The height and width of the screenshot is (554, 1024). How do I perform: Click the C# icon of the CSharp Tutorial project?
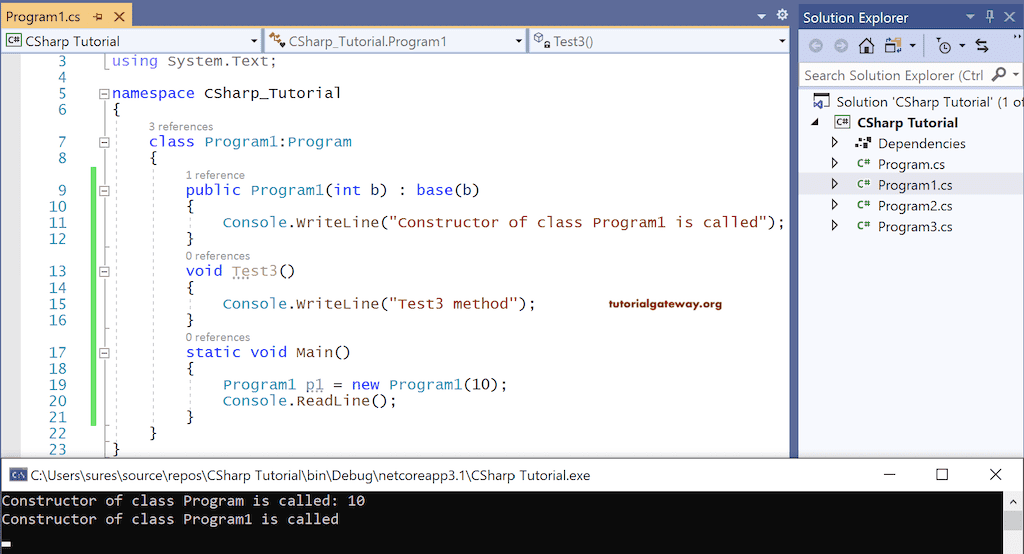coord(842,122)
